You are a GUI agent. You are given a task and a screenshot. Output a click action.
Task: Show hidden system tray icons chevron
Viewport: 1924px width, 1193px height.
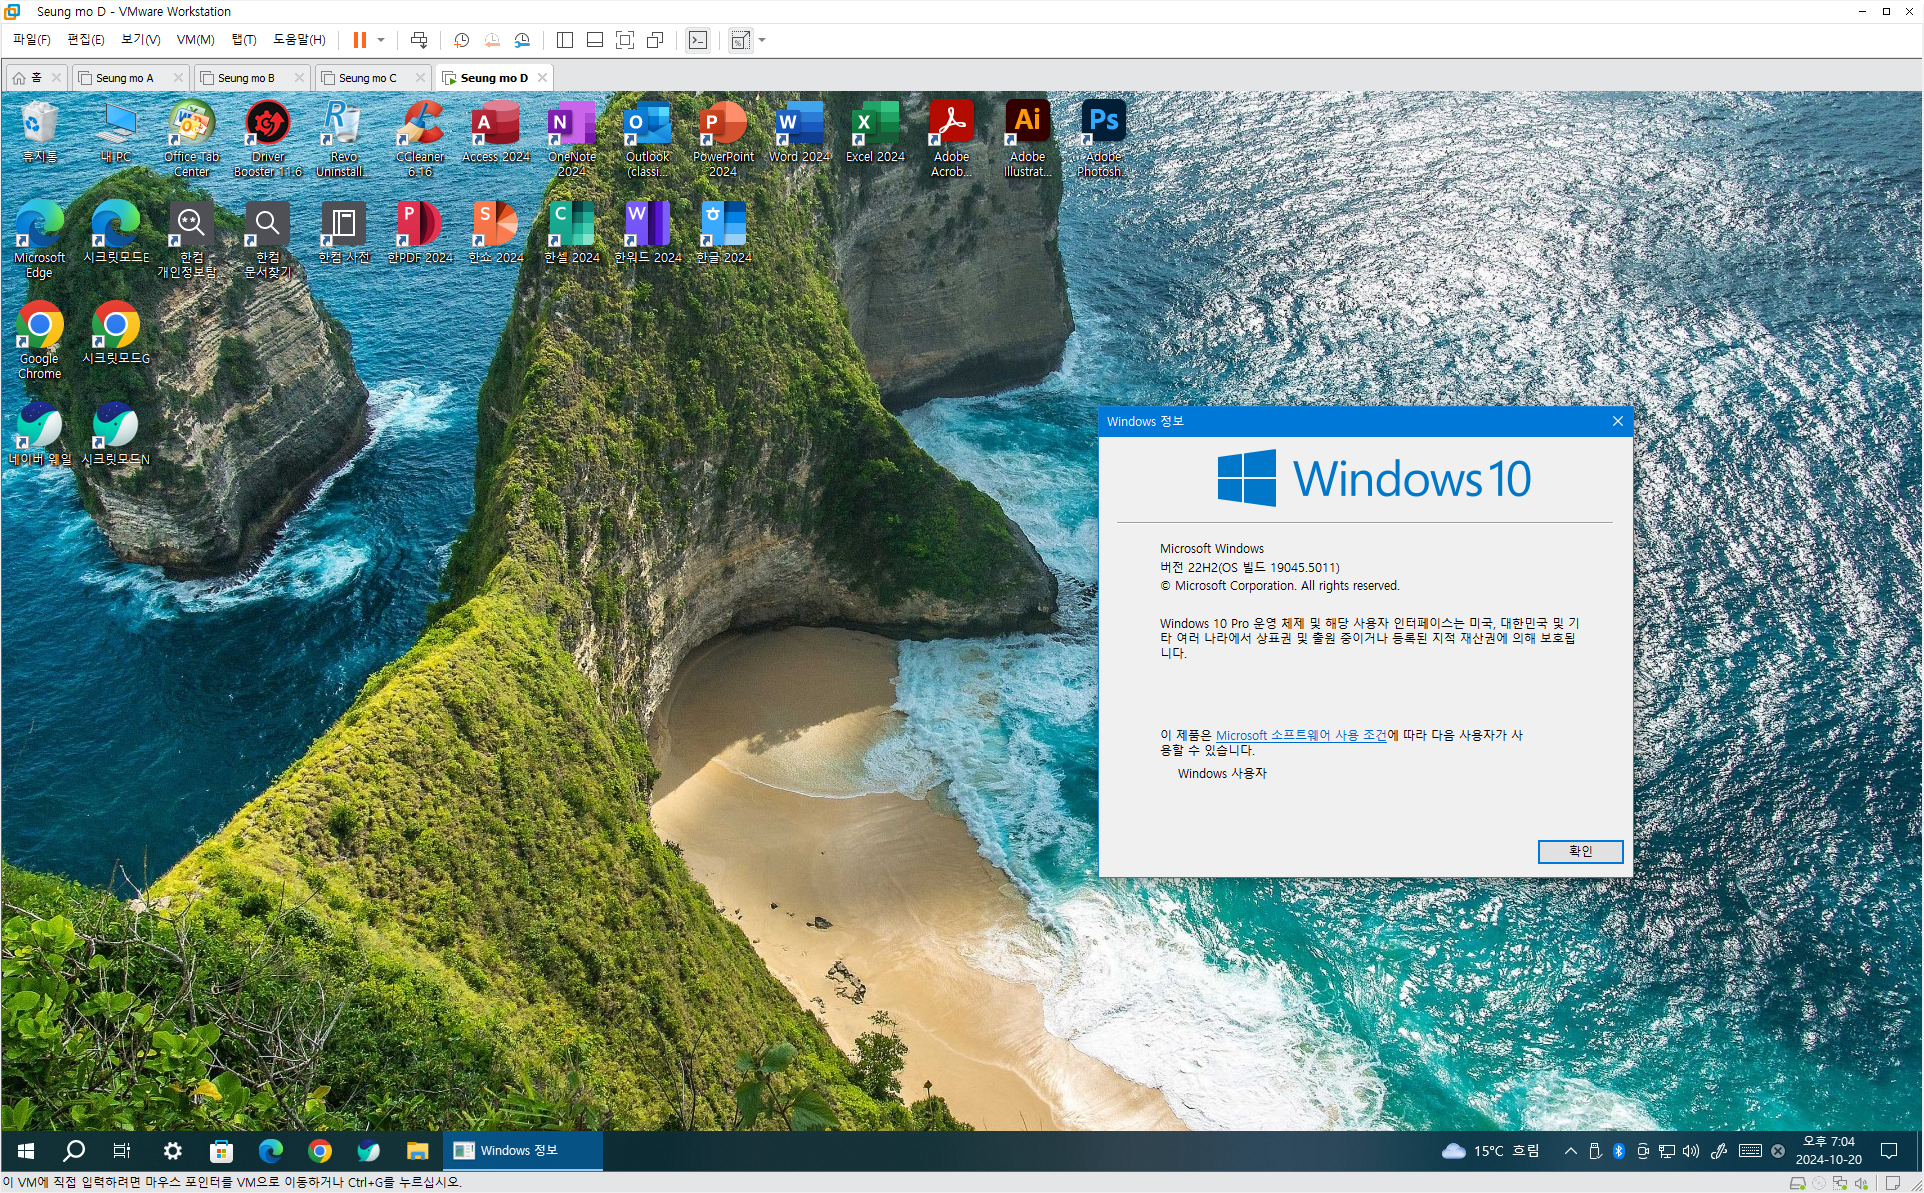pyautogui.click(x=1570, y=1151)
